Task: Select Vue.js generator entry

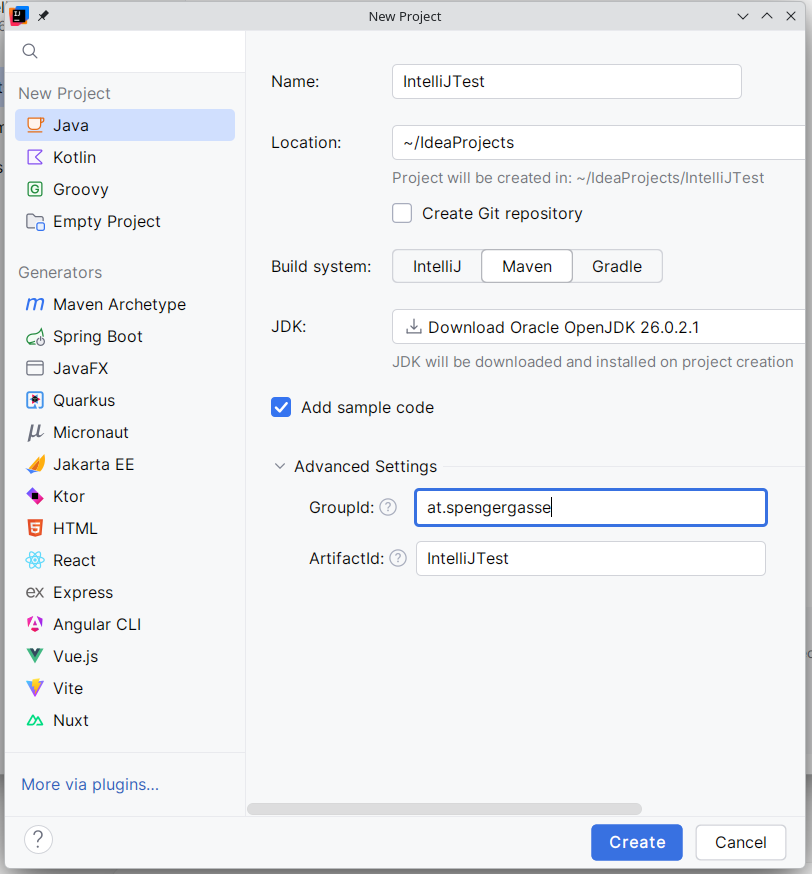Action: click(125, 656)
